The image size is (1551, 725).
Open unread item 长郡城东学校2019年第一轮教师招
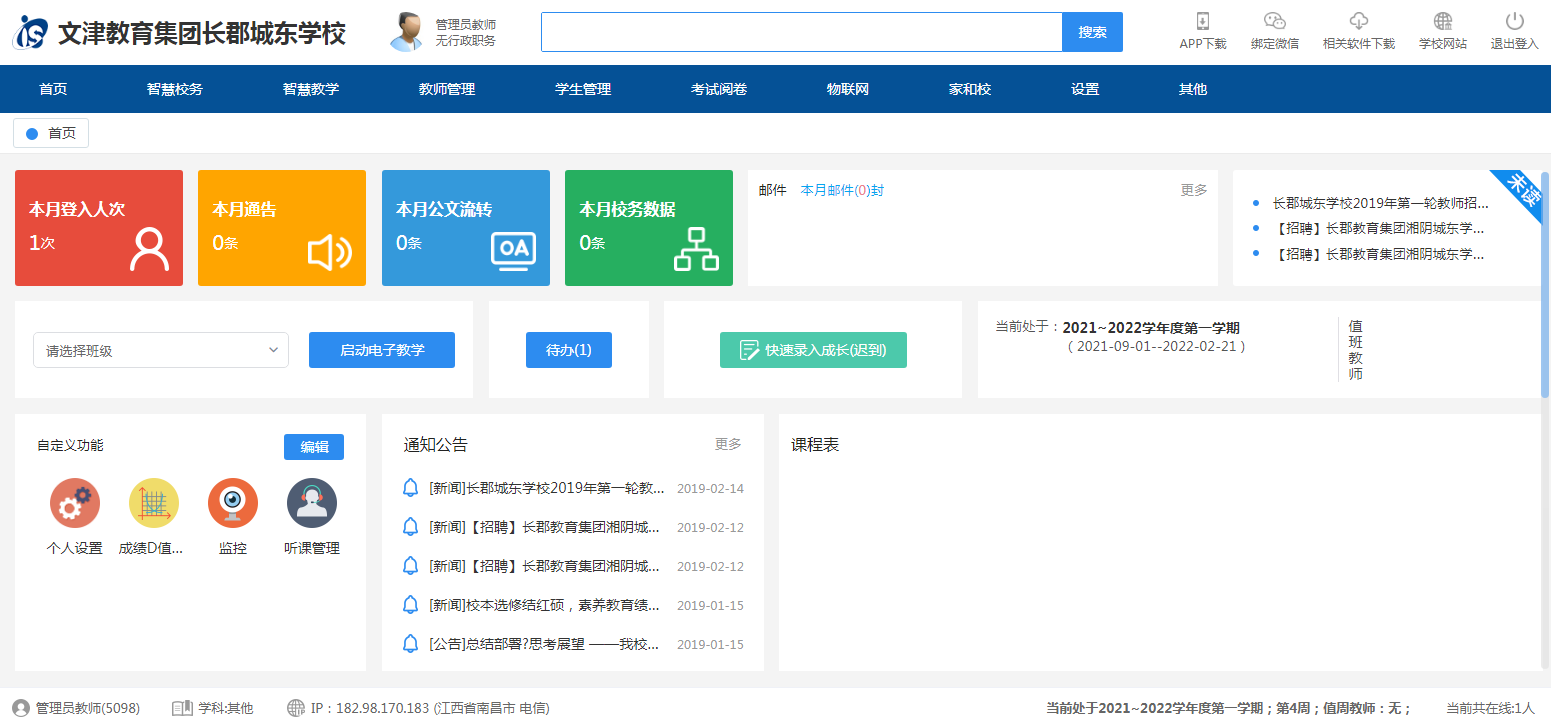point(1381,202)
